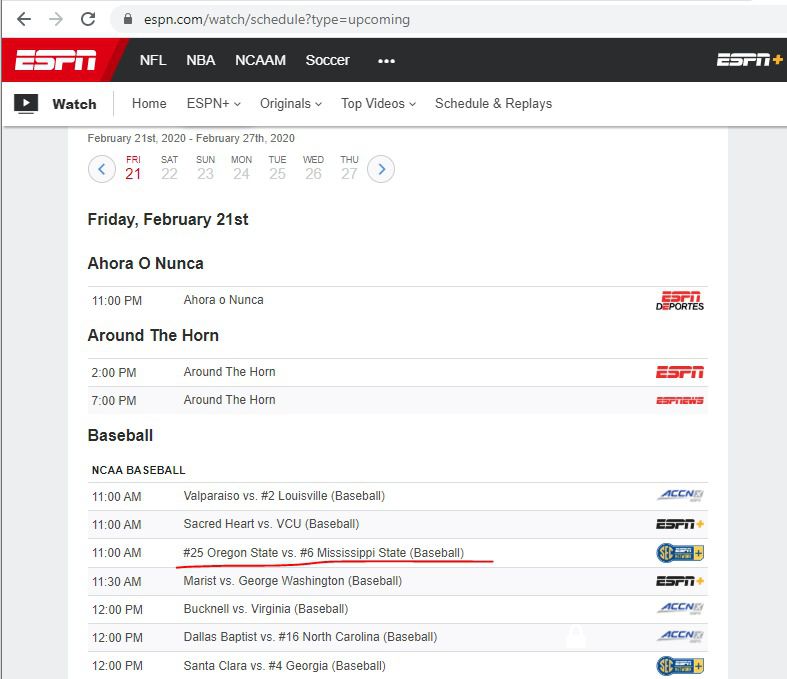Click the ESPN Deportes channel logo
This screenshot has height=679, width=787.
click(679, 300)
